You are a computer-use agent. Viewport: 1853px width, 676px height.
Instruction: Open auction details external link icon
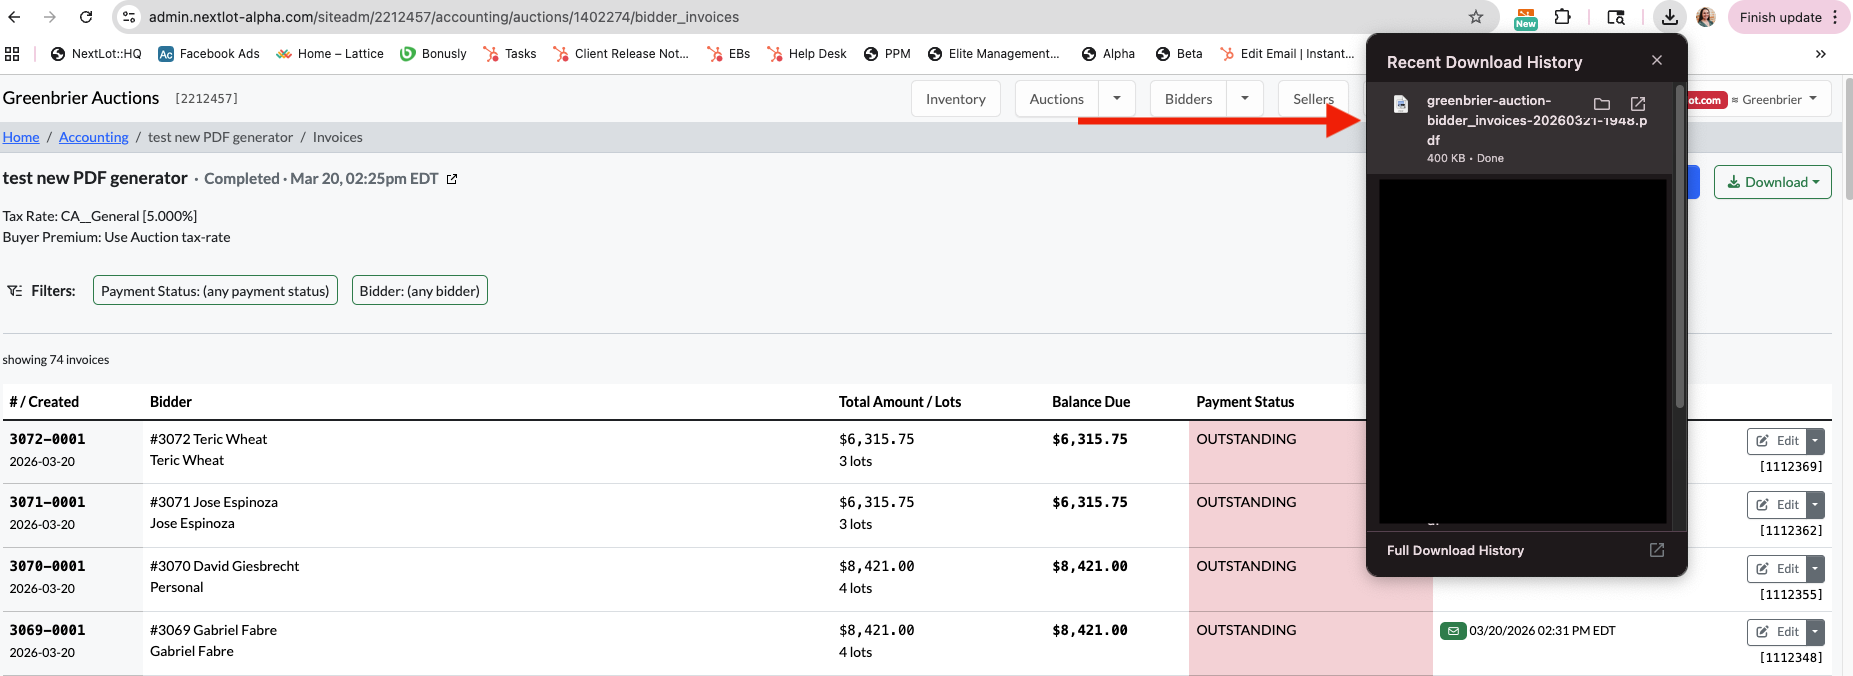[452, 179]
